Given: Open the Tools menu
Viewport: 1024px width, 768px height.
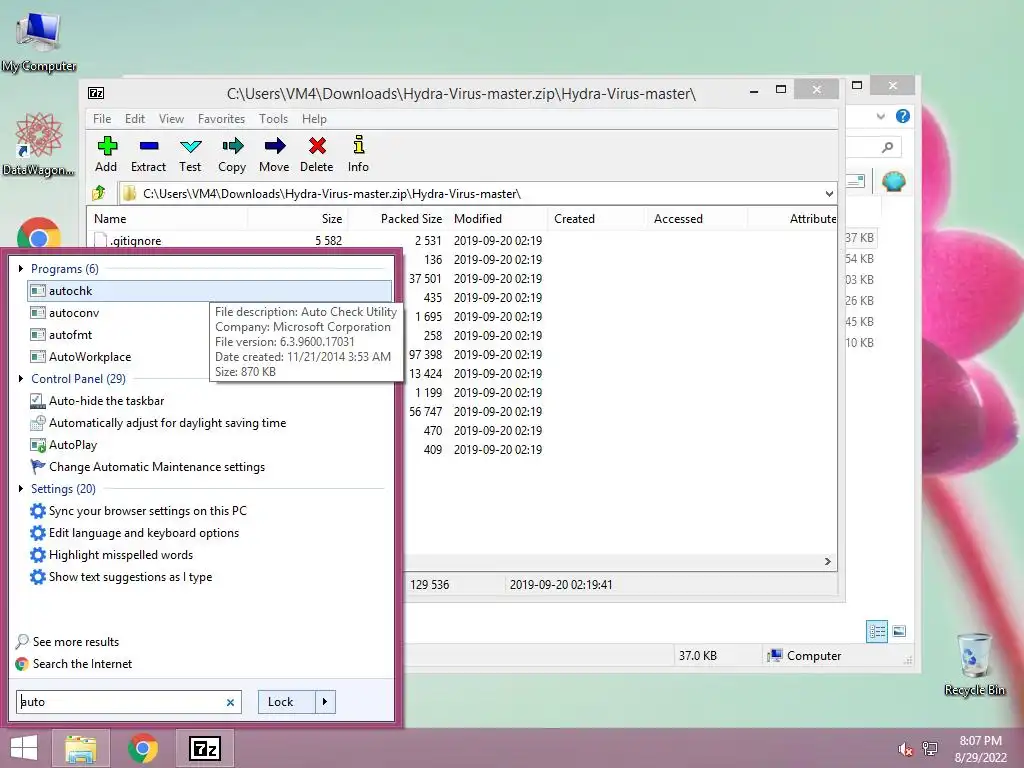Looking at the screenshot, I should [273, 119].
